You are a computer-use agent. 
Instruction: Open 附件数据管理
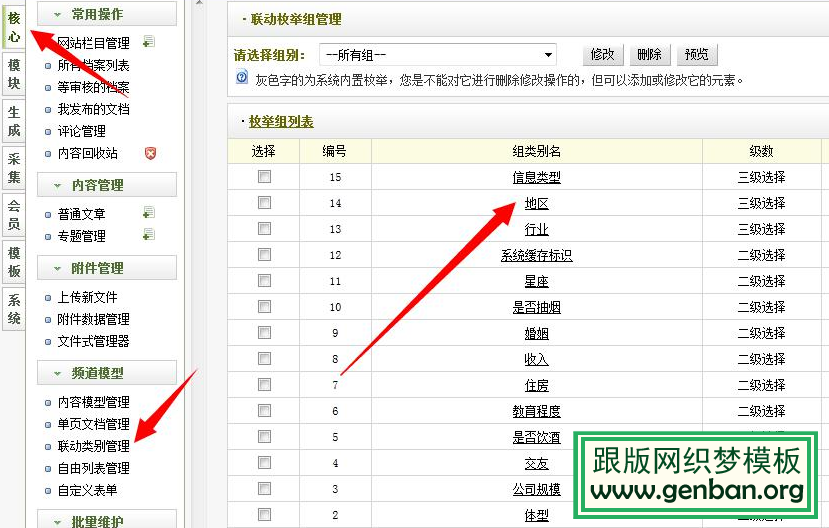pos(94,319)
